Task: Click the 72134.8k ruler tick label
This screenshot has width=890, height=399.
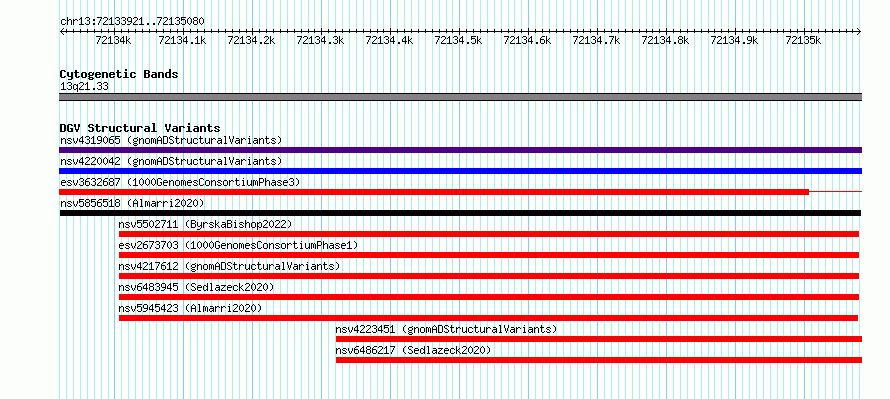Action: click(665, 40)
